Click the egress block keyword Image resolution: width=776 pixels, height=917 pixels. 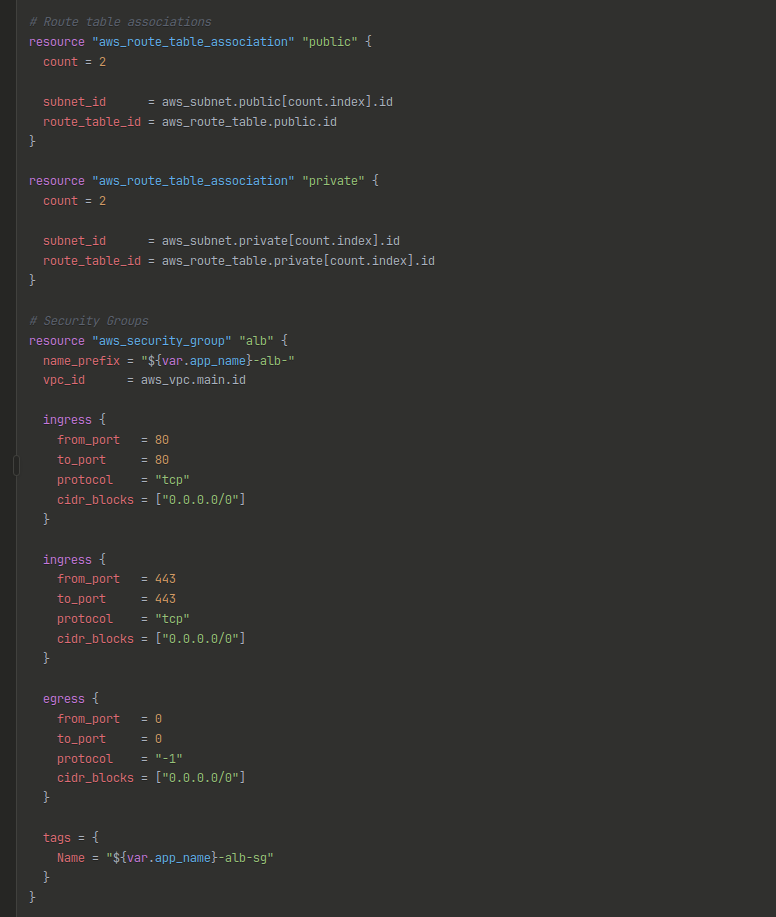click(x=64, y=699)
